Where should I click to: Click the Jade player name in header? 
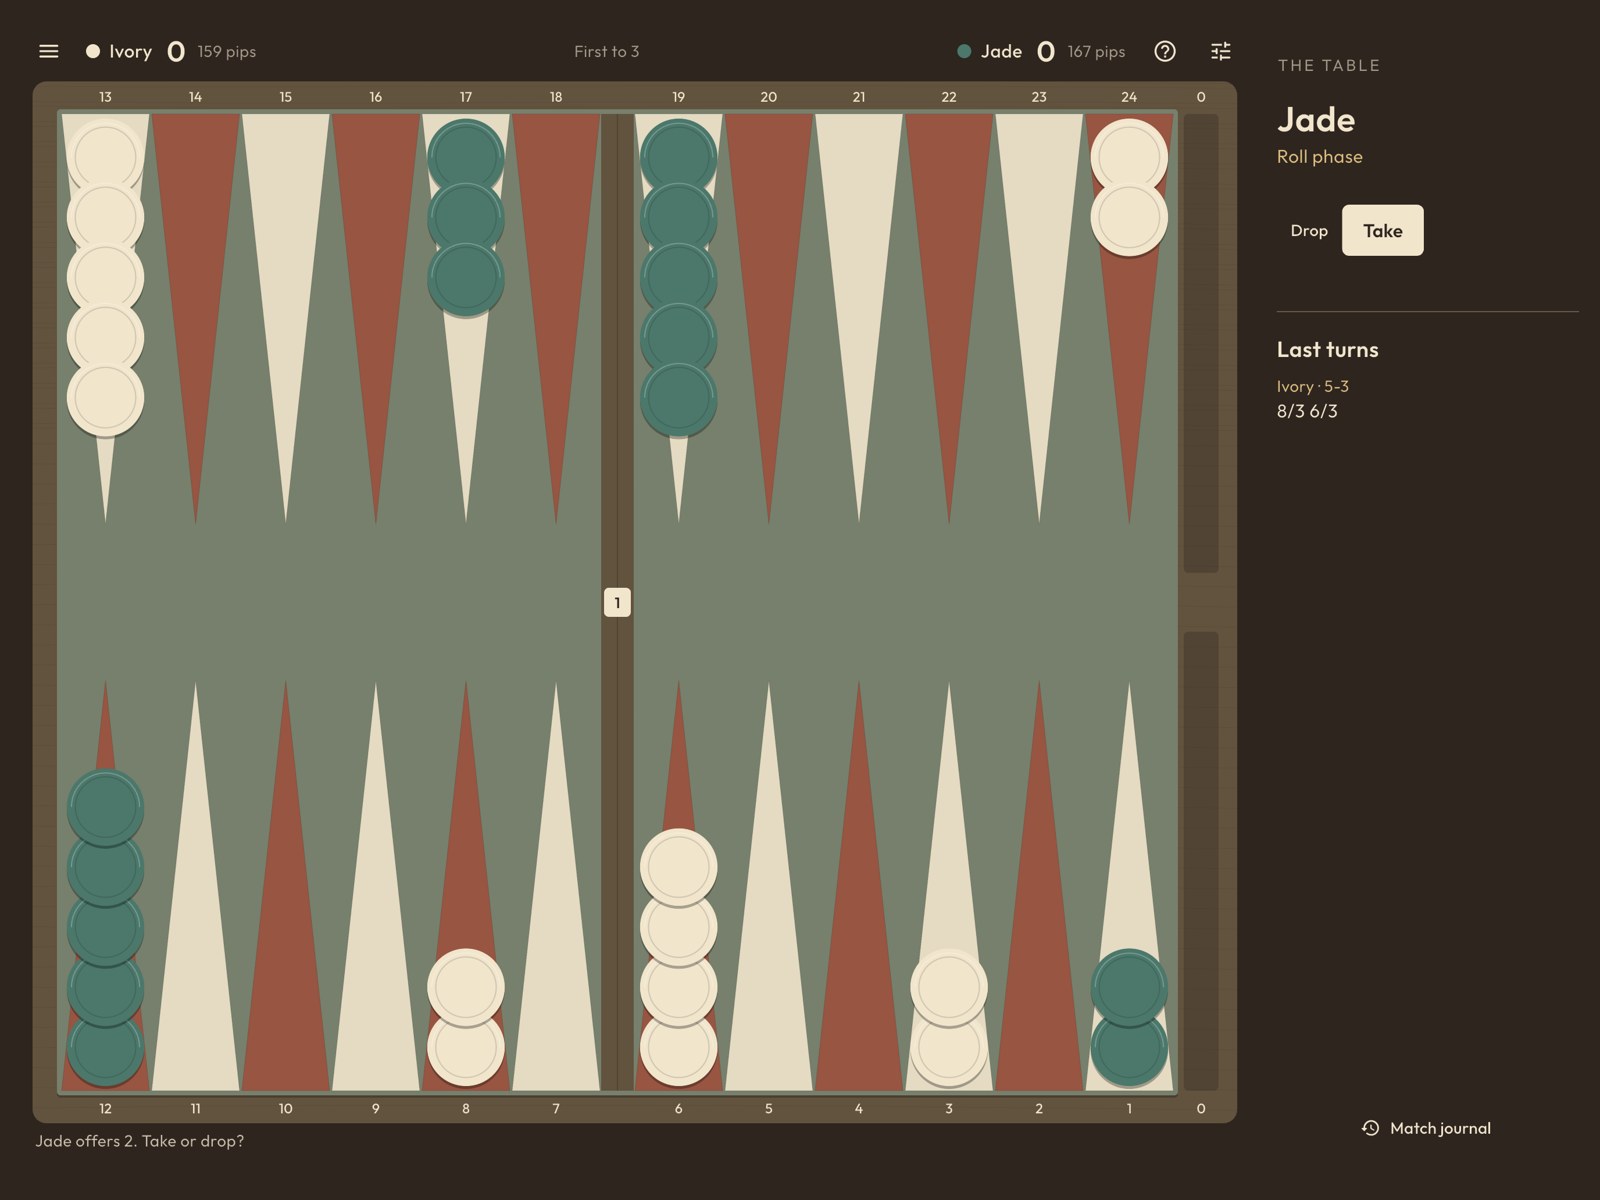(x=1001, y=51)
